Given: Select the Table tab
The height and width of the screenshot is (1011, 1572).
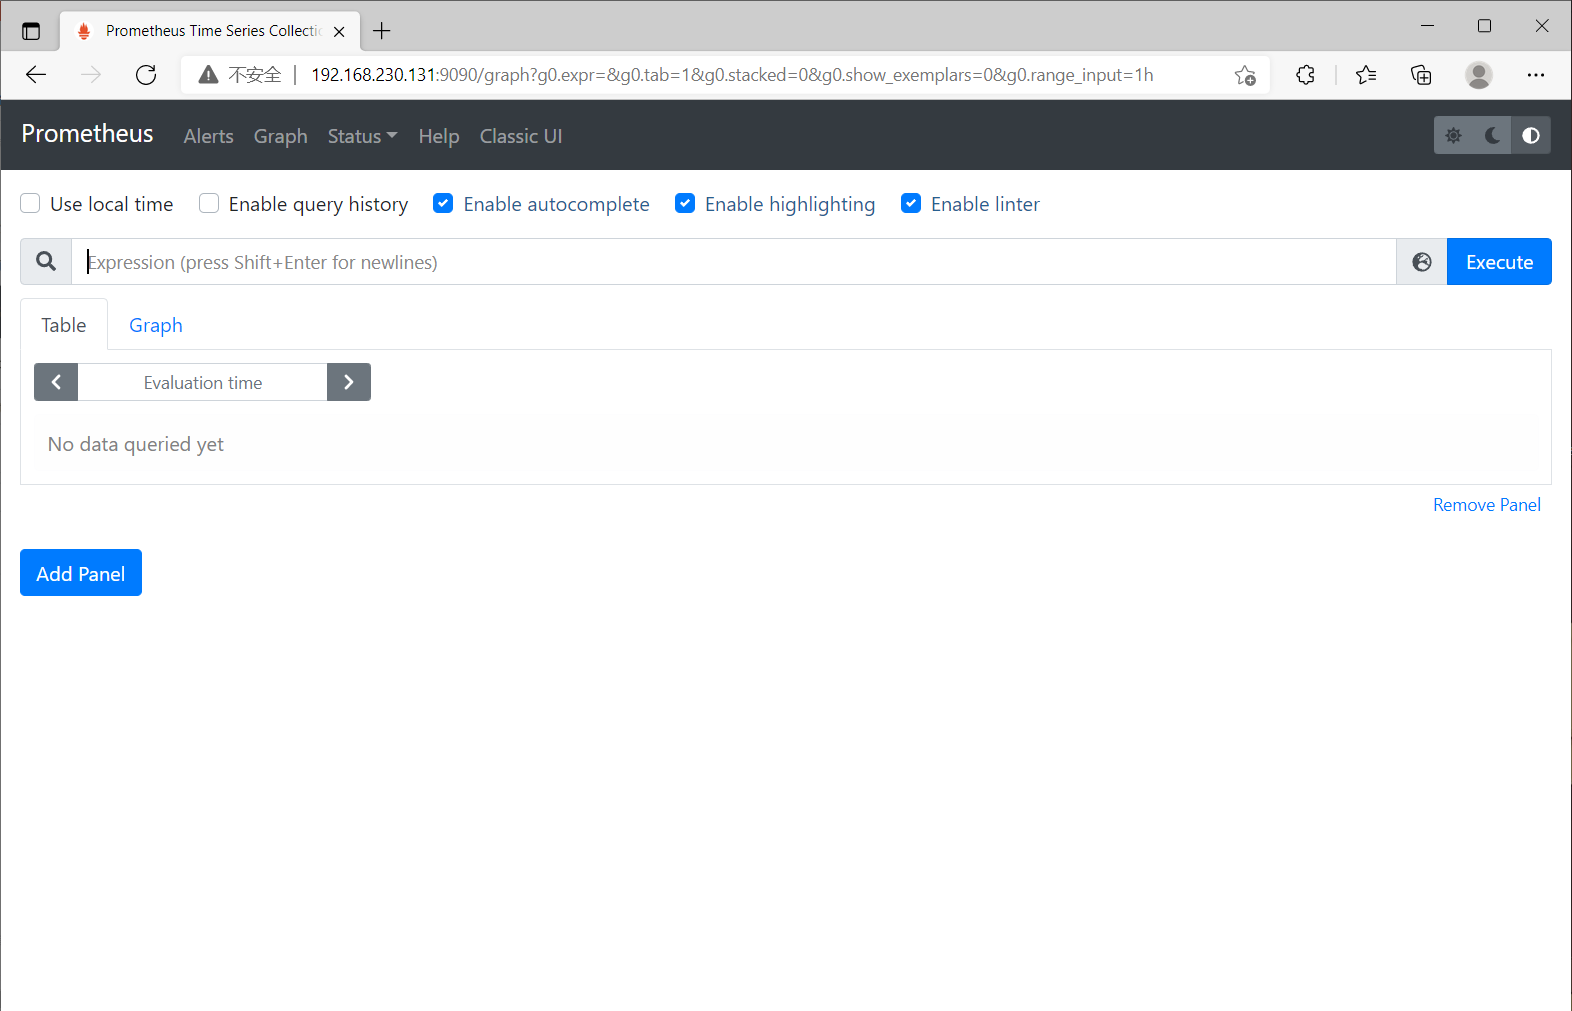Looking at the screenshot, I should (64, 325).
